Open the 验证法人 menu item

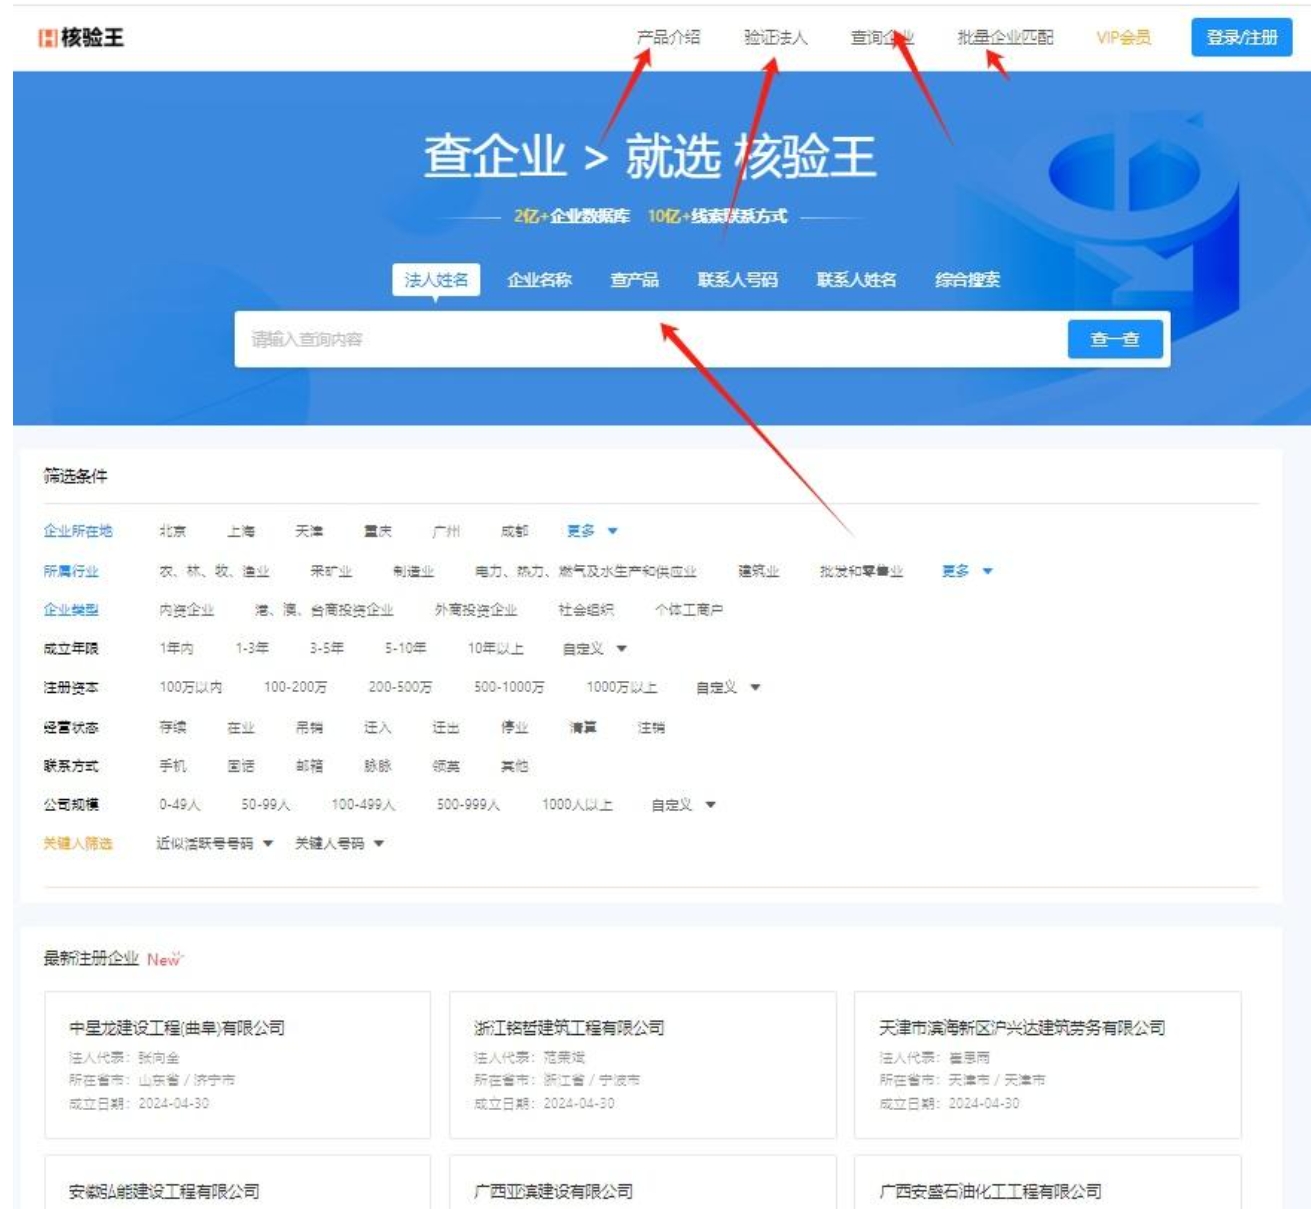775,38
